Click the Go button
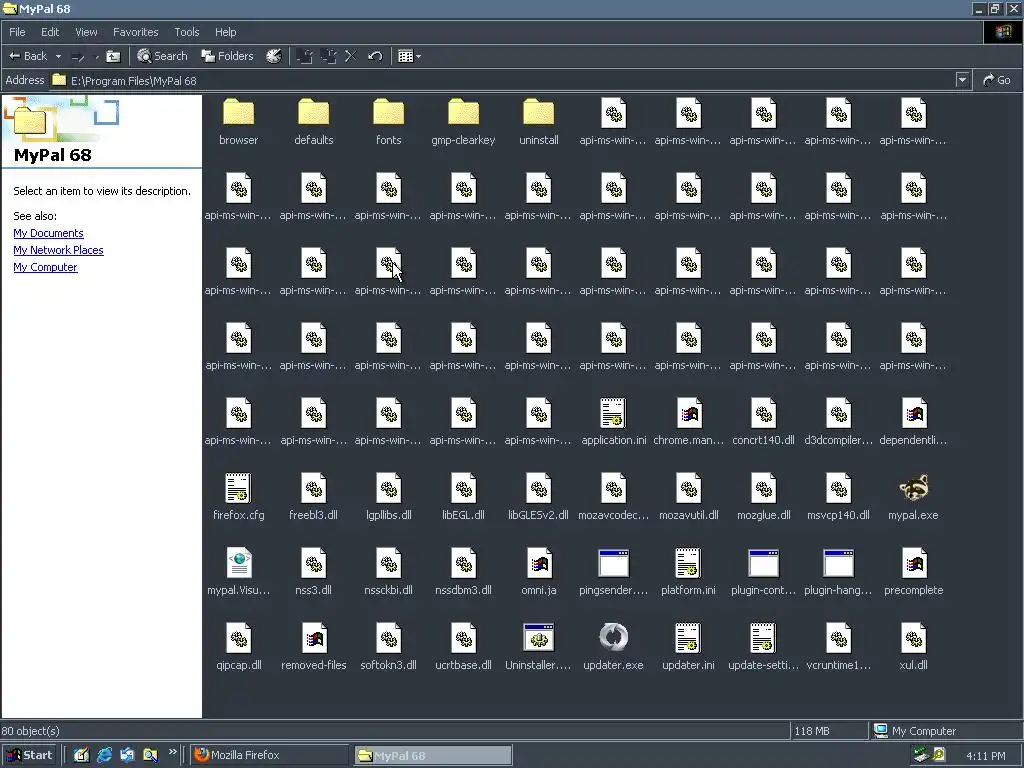Image resolution: width=1024 pixels, height=768 pixels. 997,80
